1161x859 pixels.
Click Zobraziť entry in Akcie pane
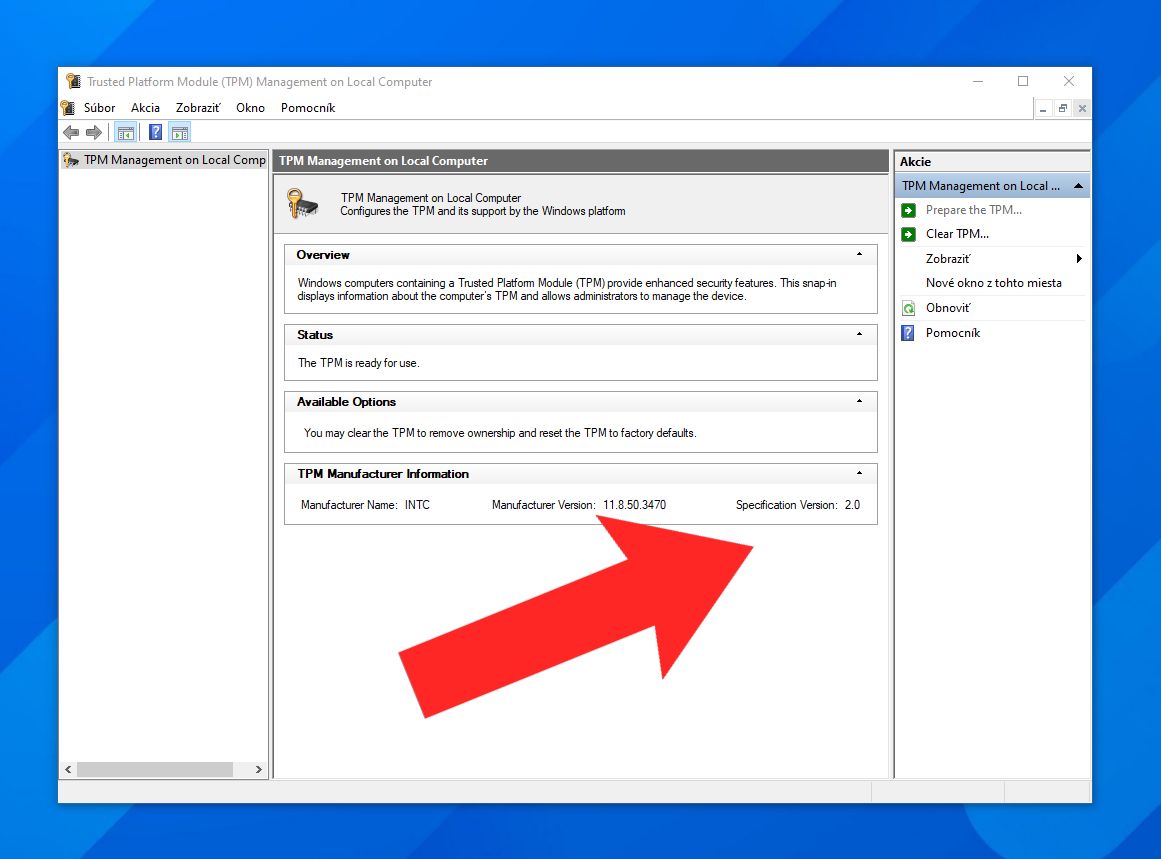(x=948, y=258)
